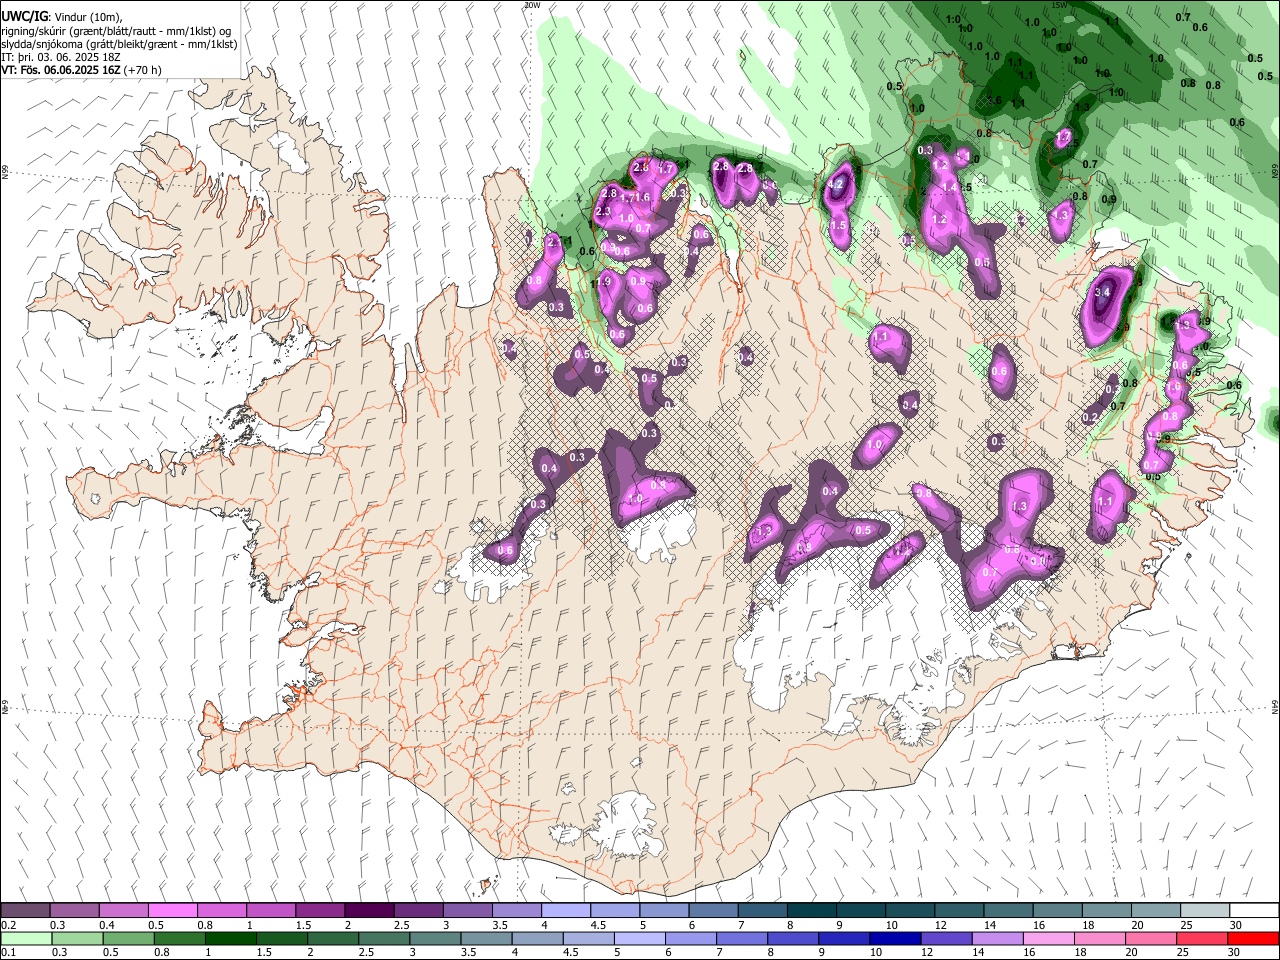Click the light gray 25 snow legend swatch
This screenshot has width=1280, height=960.
pyautogui.click(x=1204, y=911)
